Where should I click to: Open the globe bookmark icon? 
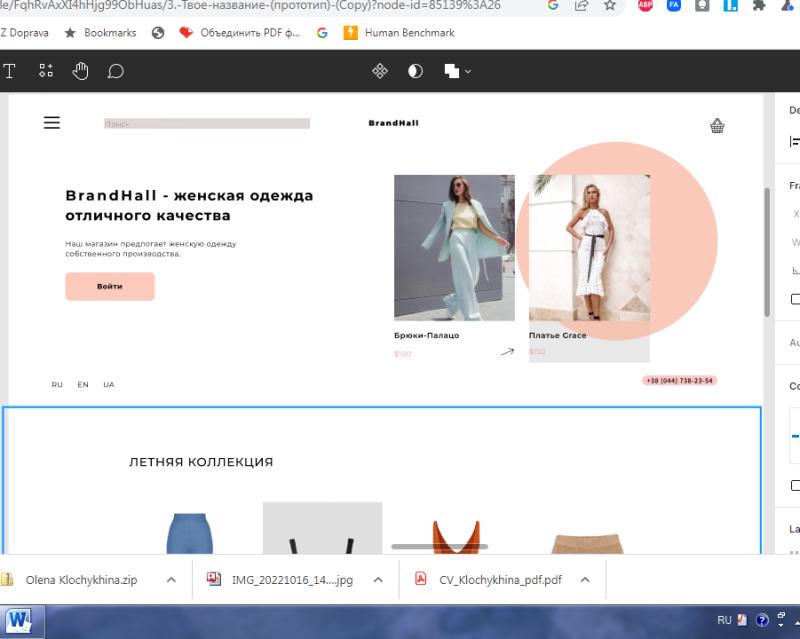pos(158,33)
